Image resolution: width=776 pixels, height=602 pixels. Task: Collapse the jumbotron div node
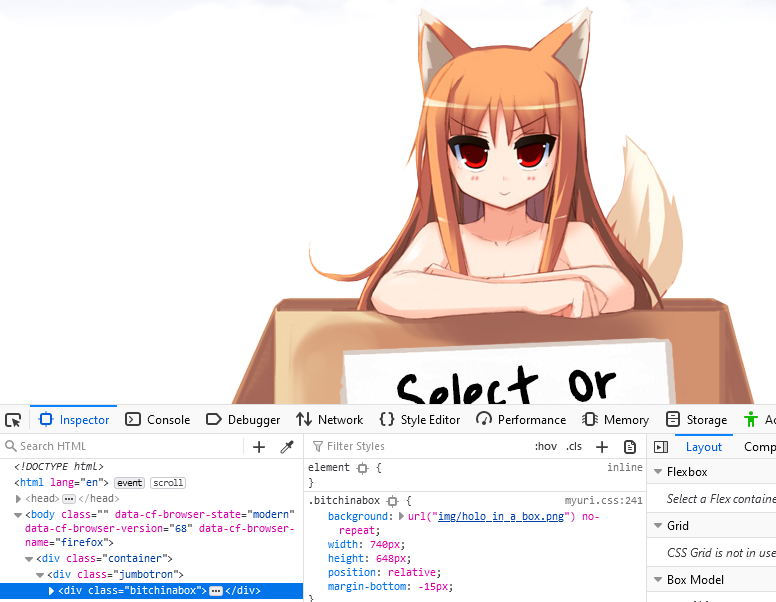(x=40, y=575)
